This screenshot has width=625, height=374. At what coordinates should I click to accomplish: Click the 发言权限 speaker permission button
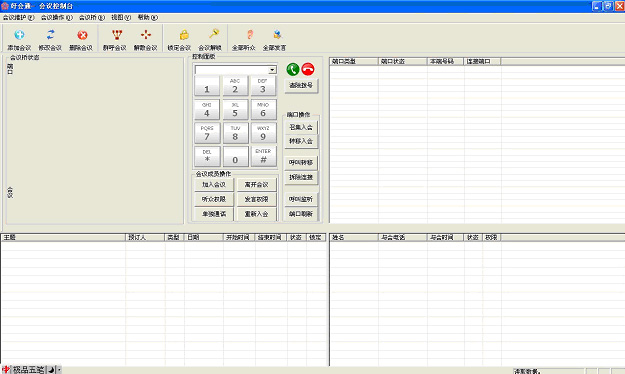click(256, 199)
